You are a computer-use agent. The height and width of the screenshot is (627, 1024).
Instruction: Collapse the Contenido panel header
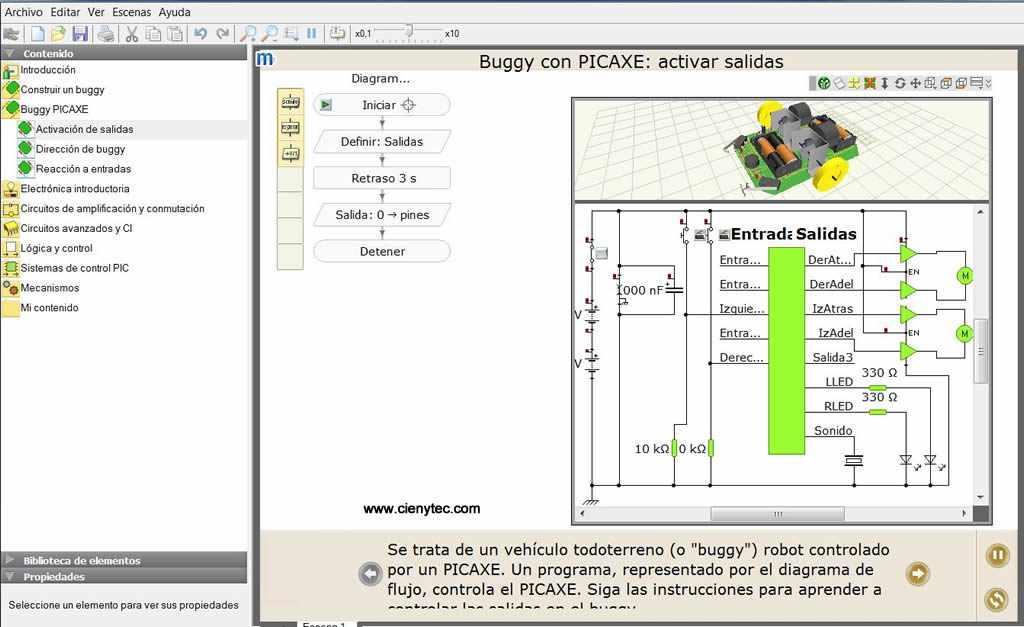[9, 54]
